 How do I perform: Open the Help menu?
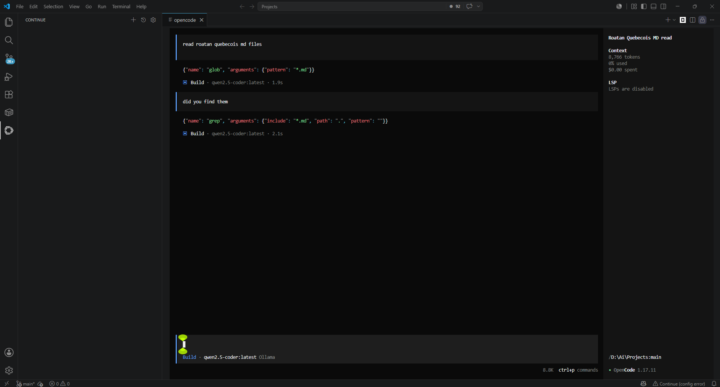click(x=141, y=6)
